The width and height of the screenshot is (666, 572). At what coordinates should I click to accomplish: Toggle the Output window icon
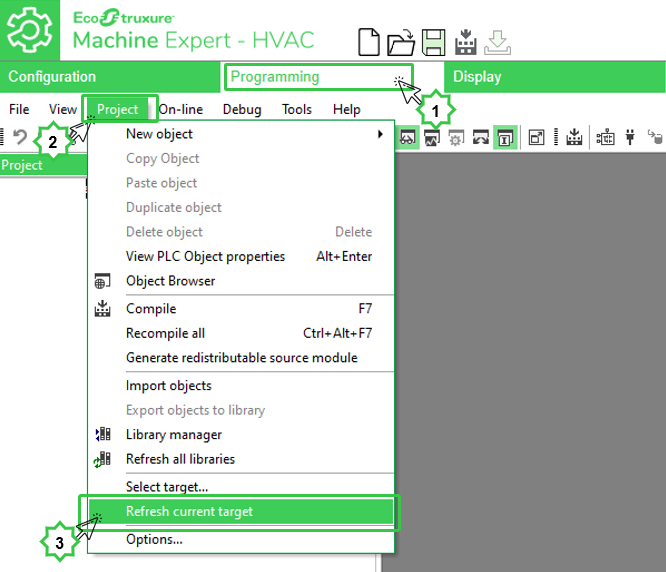505,138
